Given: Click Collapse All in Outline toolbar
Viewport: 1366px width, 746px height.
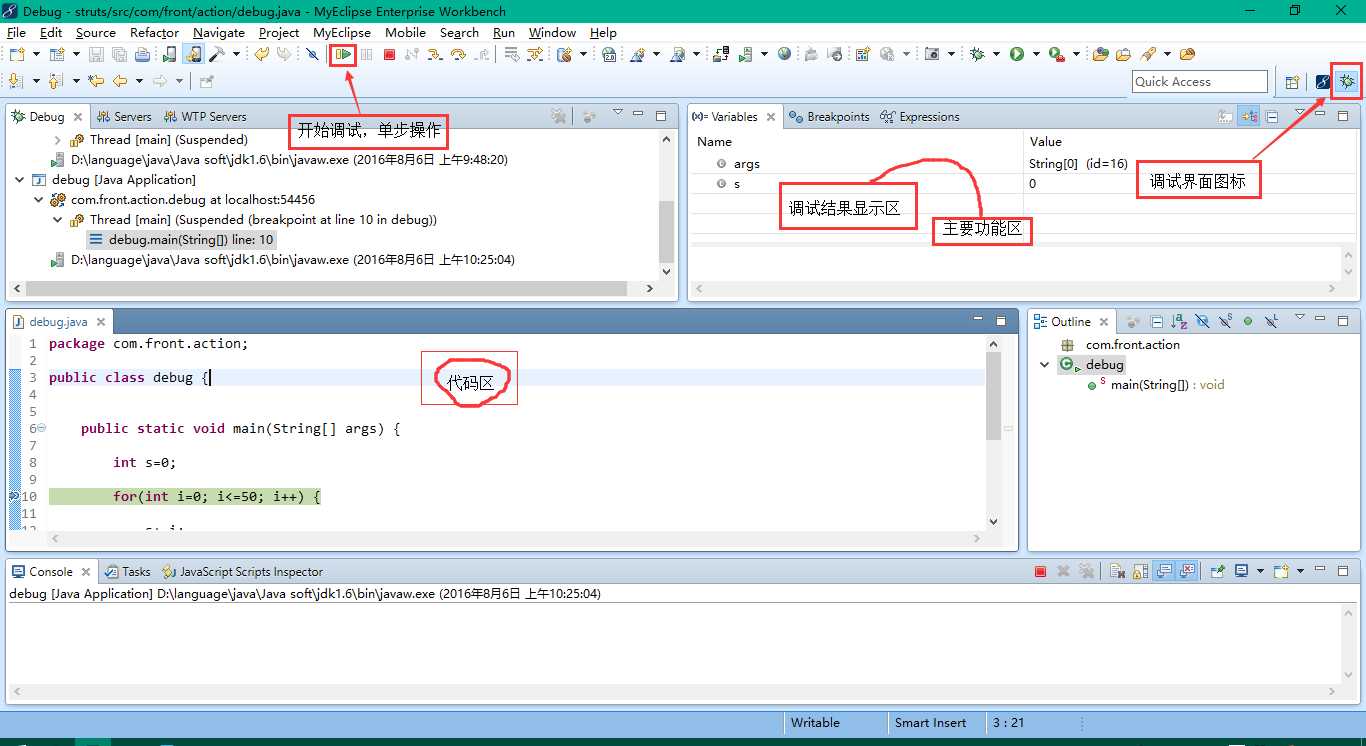Looking at the screenshot, I should coord(1157,322).
